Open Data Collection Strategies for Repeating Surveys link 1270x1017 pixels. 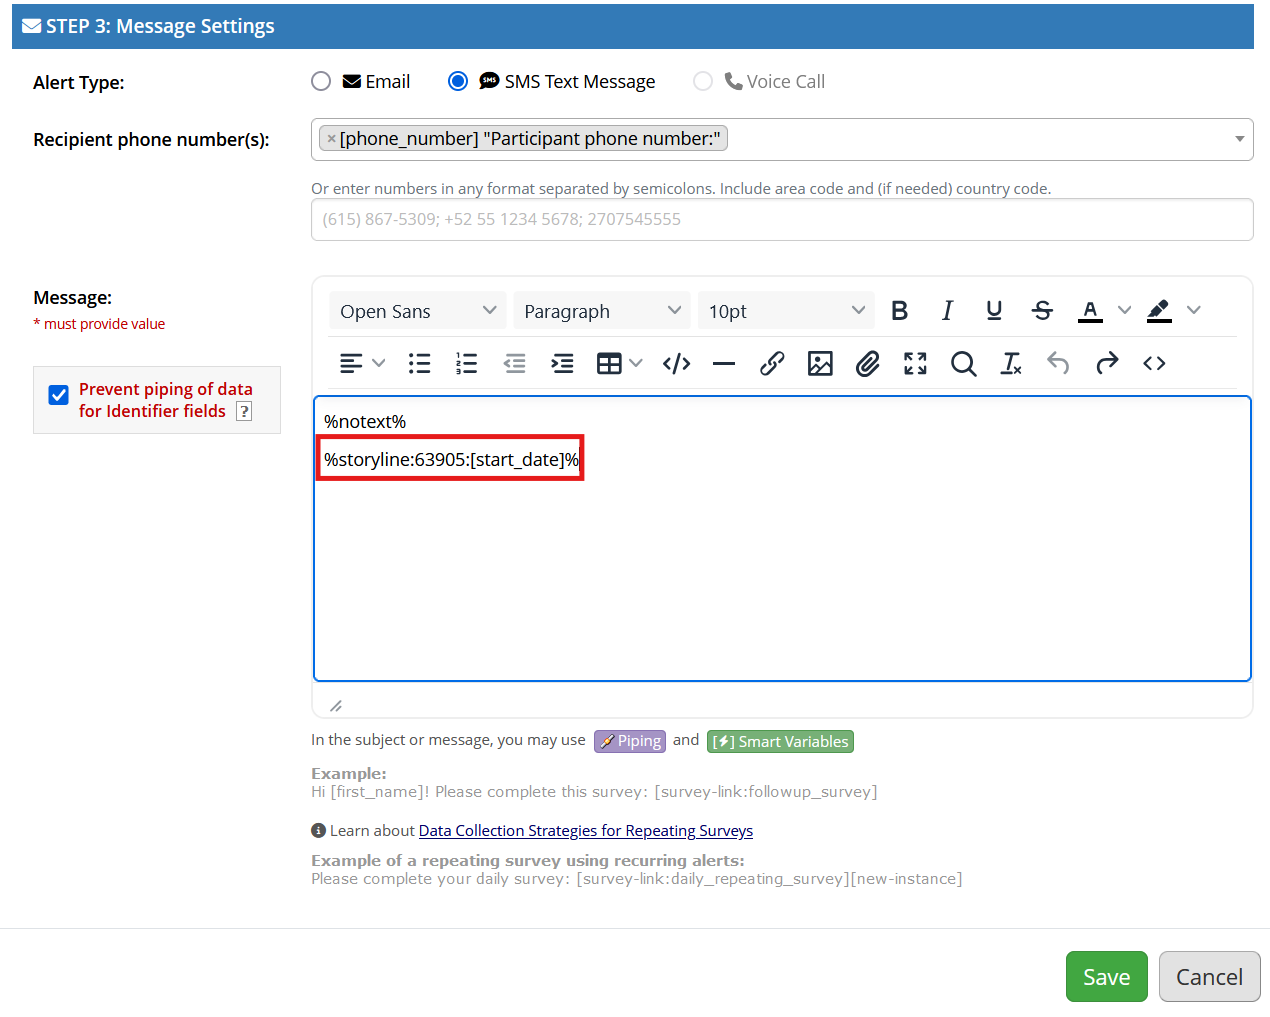click(586, 831)
